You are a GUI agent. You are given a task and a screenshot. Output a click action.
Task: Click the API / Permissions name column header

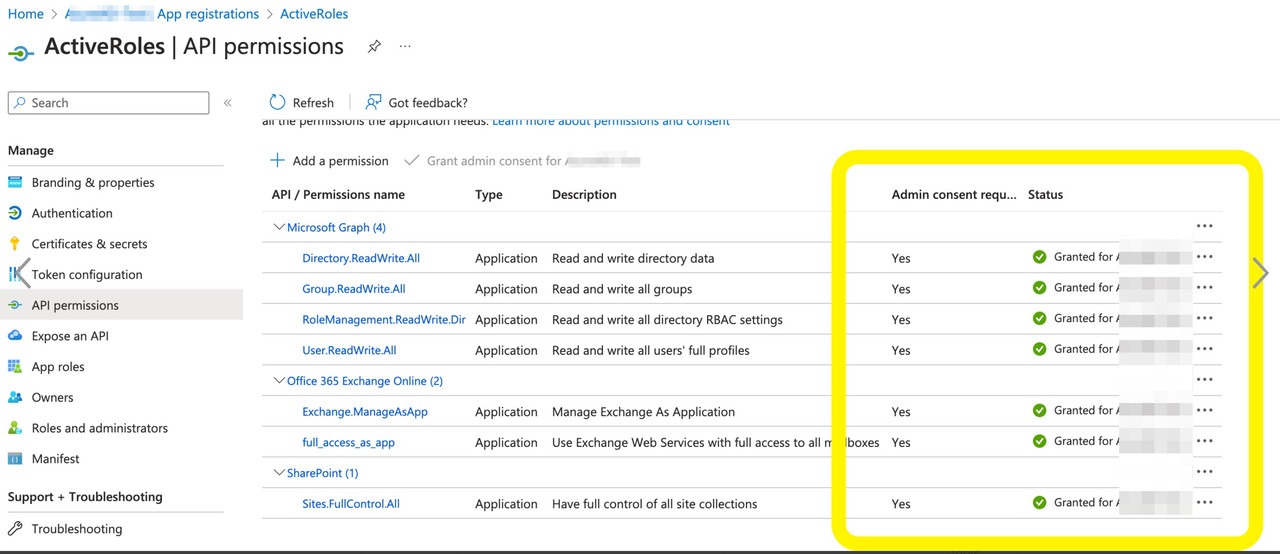pyautogui.click(x=338, y=195)
